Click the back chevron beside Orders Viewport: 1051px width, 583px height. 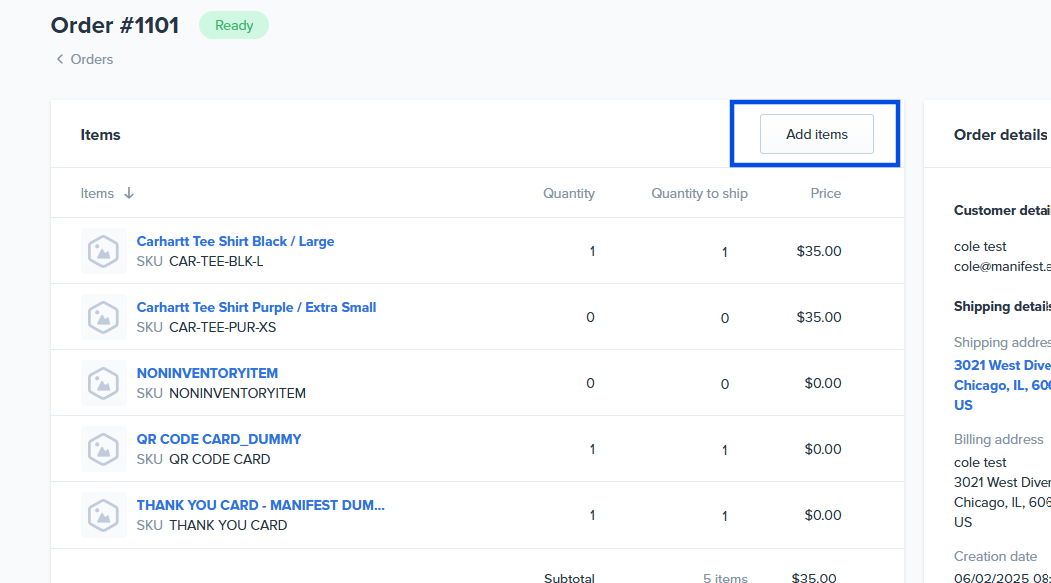60,60
